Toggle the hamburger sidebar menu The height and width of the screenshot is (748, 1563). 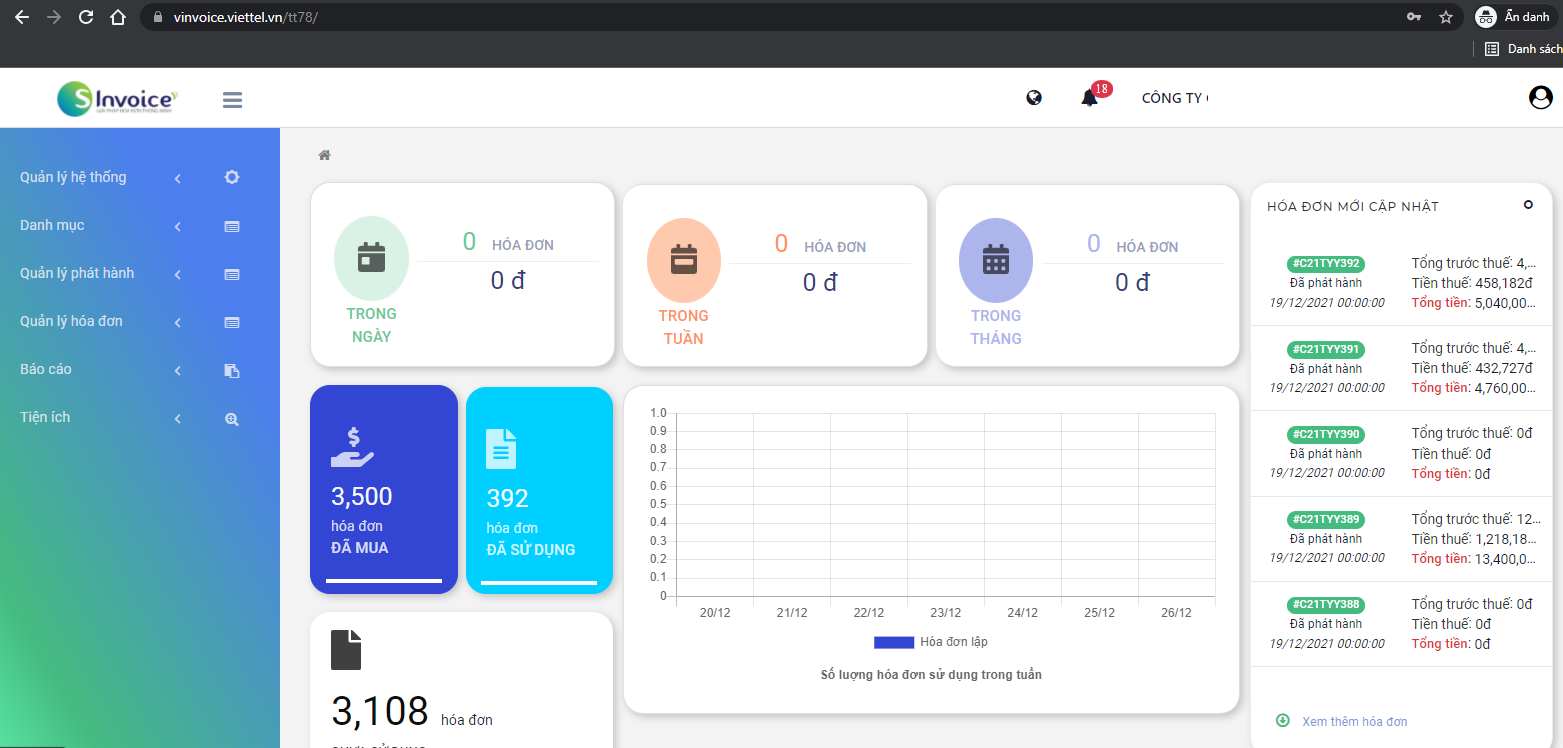pyautogui.click(x=233, y=100)
